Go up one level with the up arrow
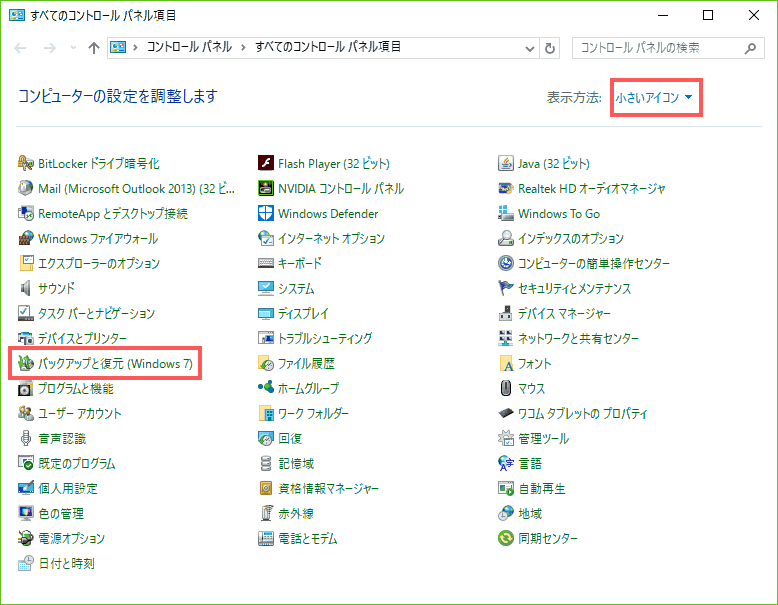This screenshot has height=605, width=778. 93,48
